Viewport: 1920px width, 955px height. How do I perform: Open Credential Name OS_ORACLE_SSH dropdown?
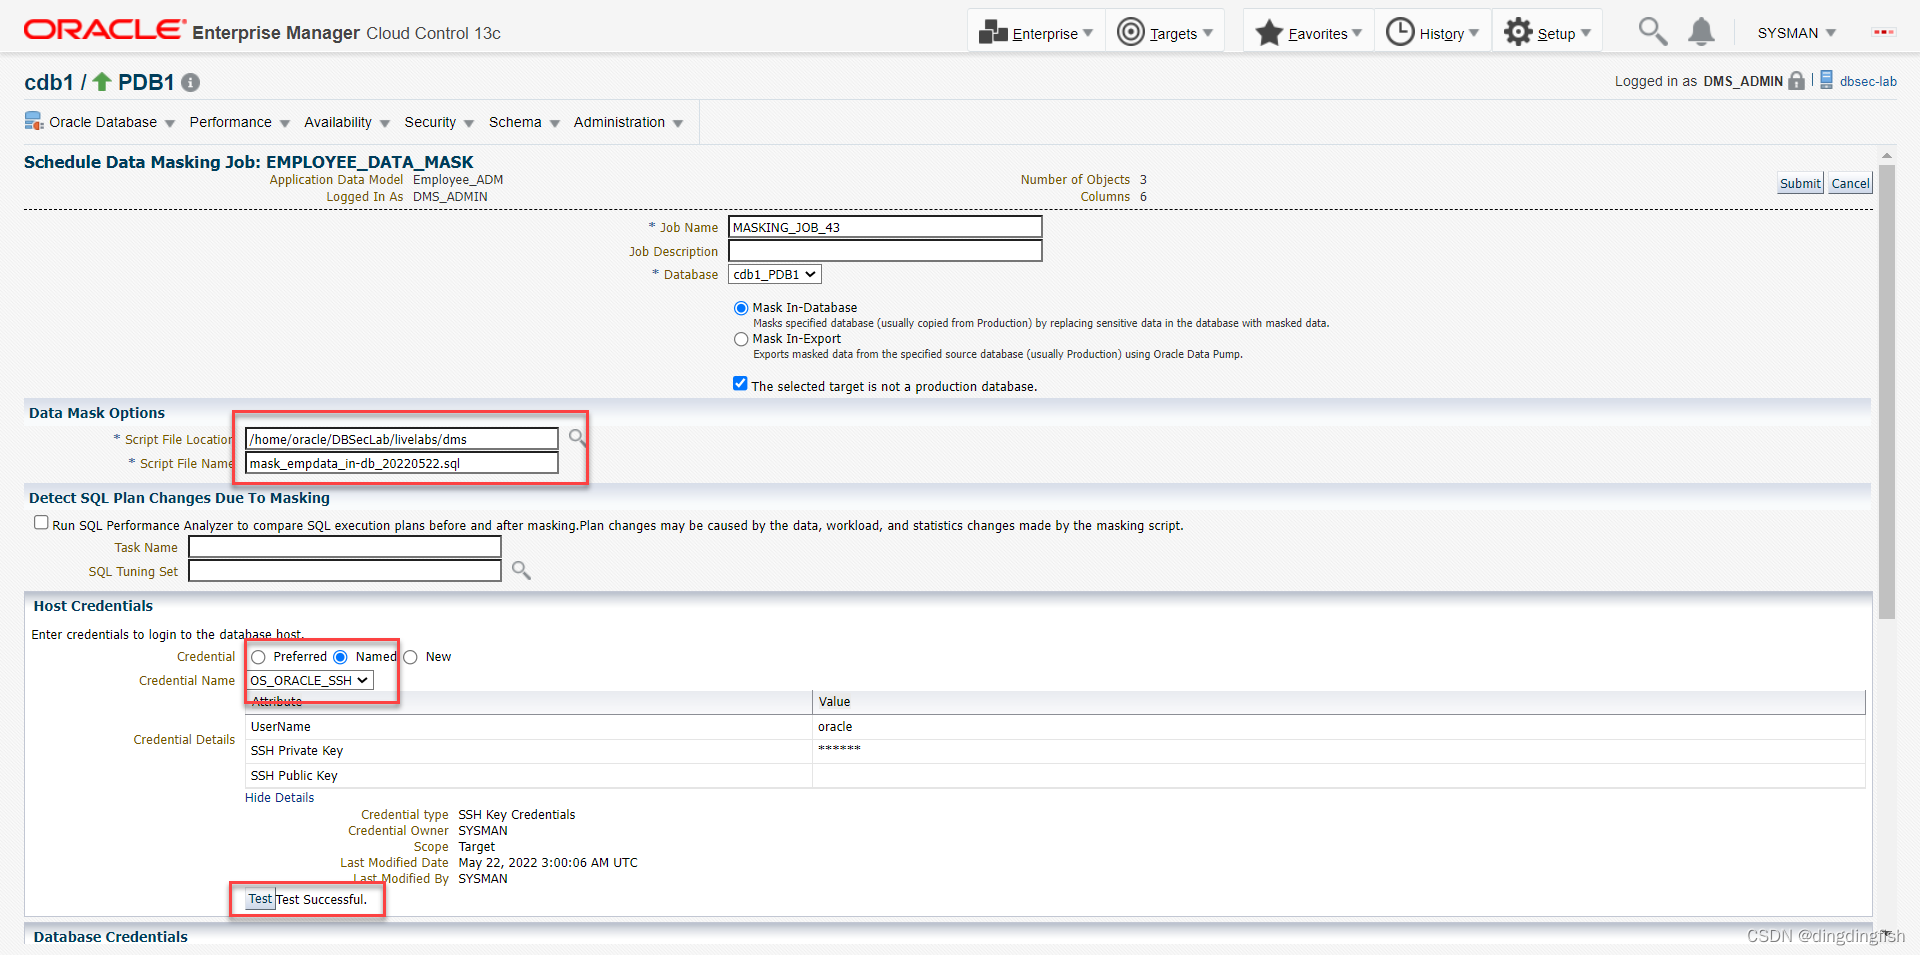coord(310,680)
